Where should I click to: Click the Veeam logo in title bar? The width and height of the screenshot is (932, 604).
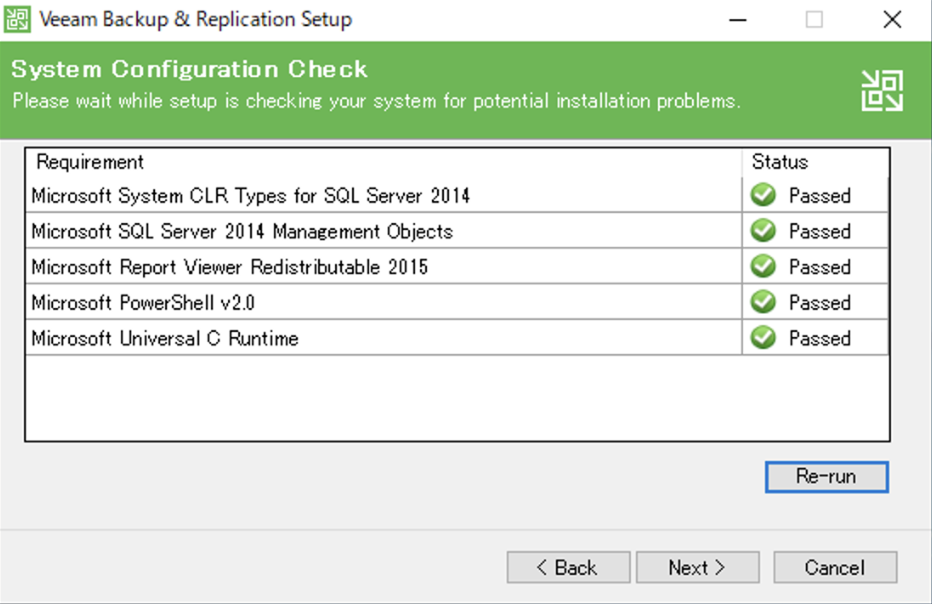click(17, 19)
